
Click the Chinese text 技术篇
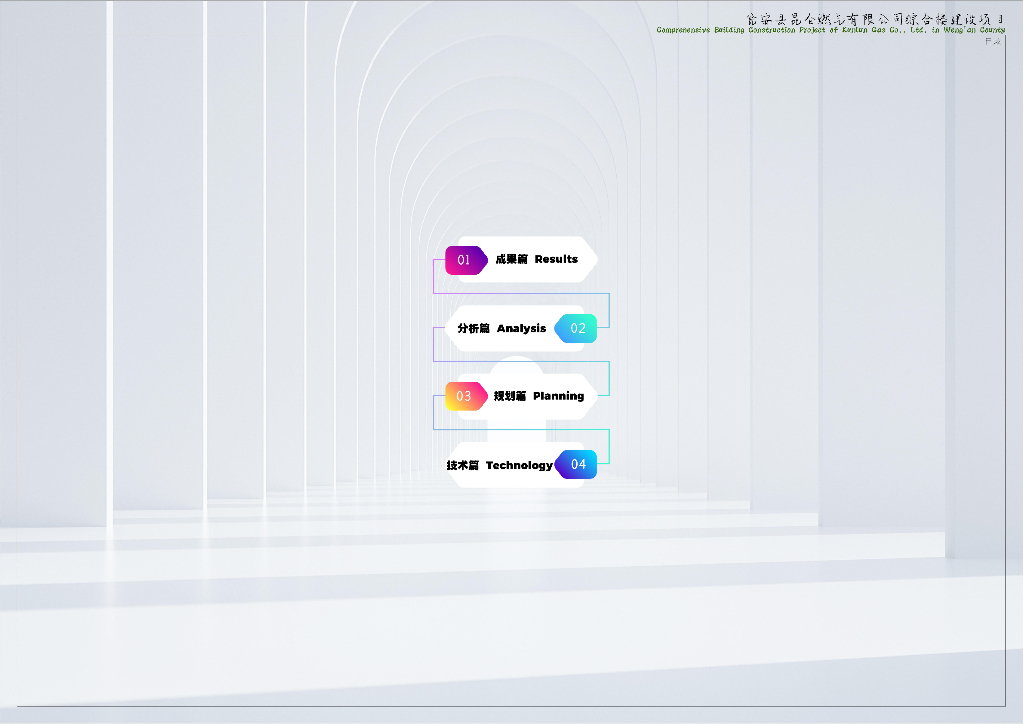point(463,465)
